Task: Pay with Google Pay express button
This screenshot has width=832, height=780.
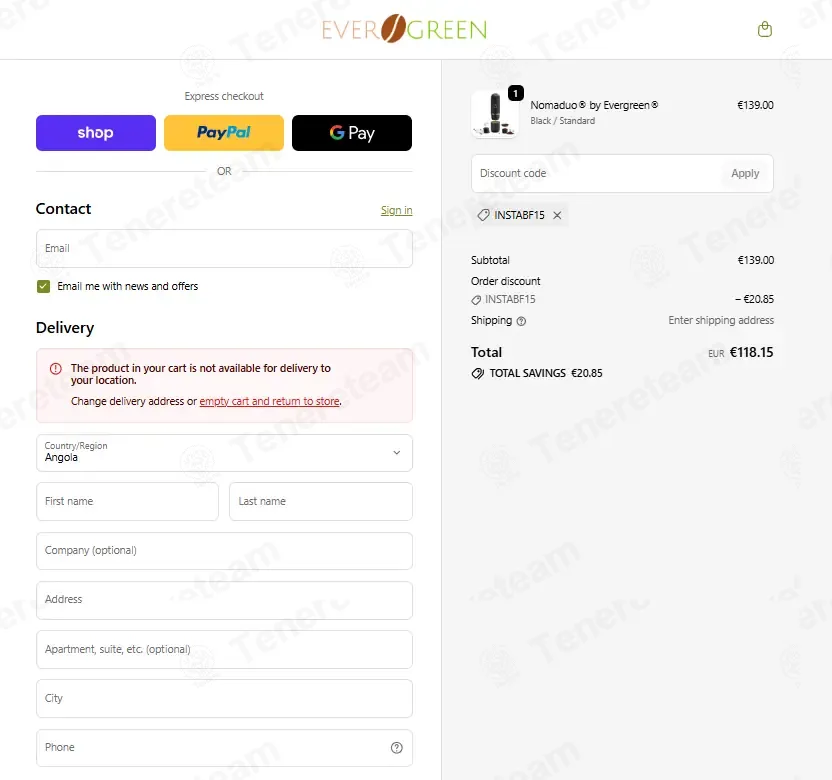Action: pyautogui.click(x=352, y=133)
